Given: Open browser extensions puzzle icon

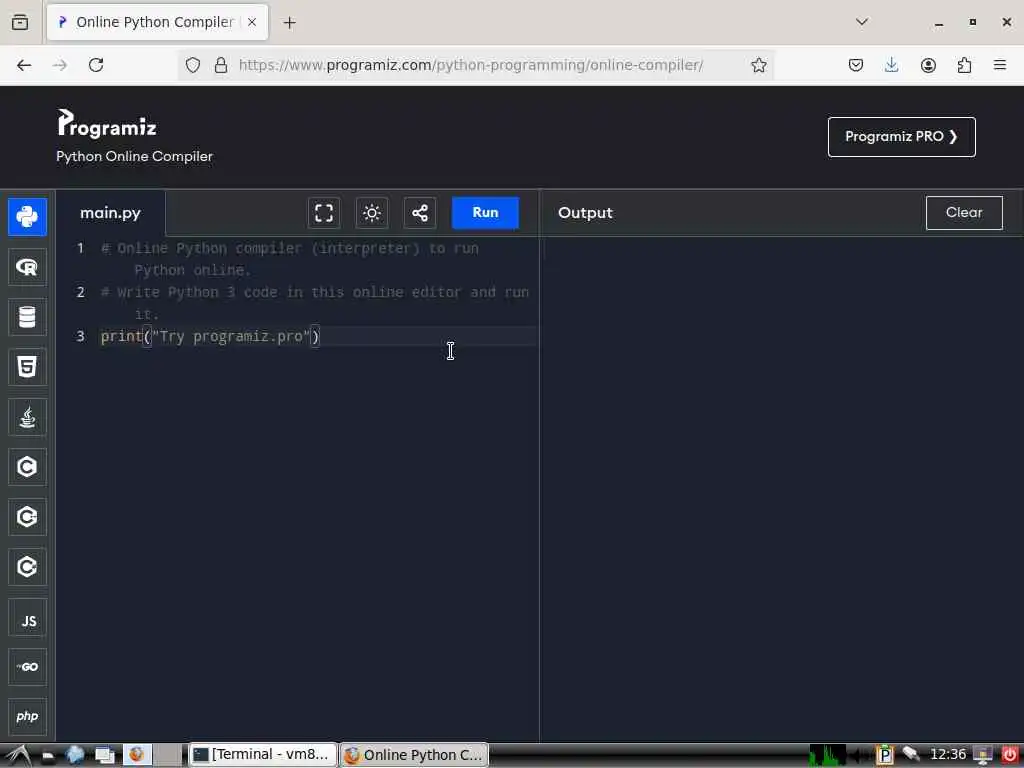Looking at the screenshot, I should (964, 65).
